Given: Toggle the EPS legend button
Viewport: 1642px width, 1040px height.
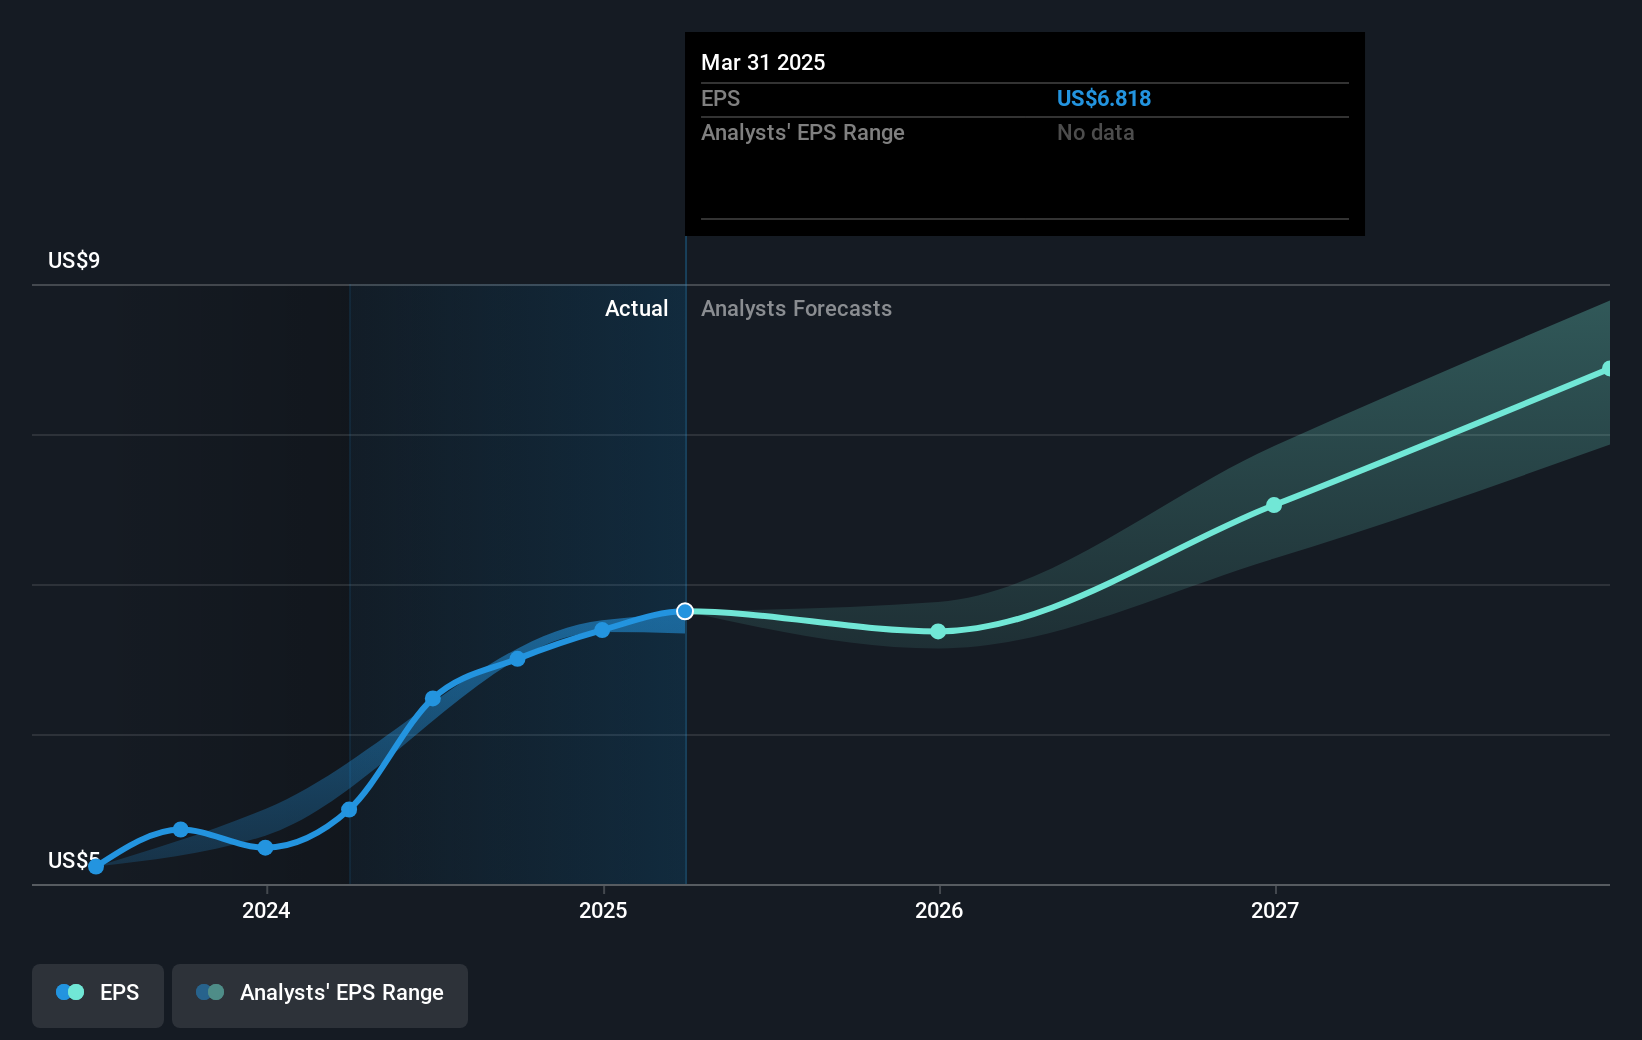Looking at the screenshot, I should coord(98,995).
